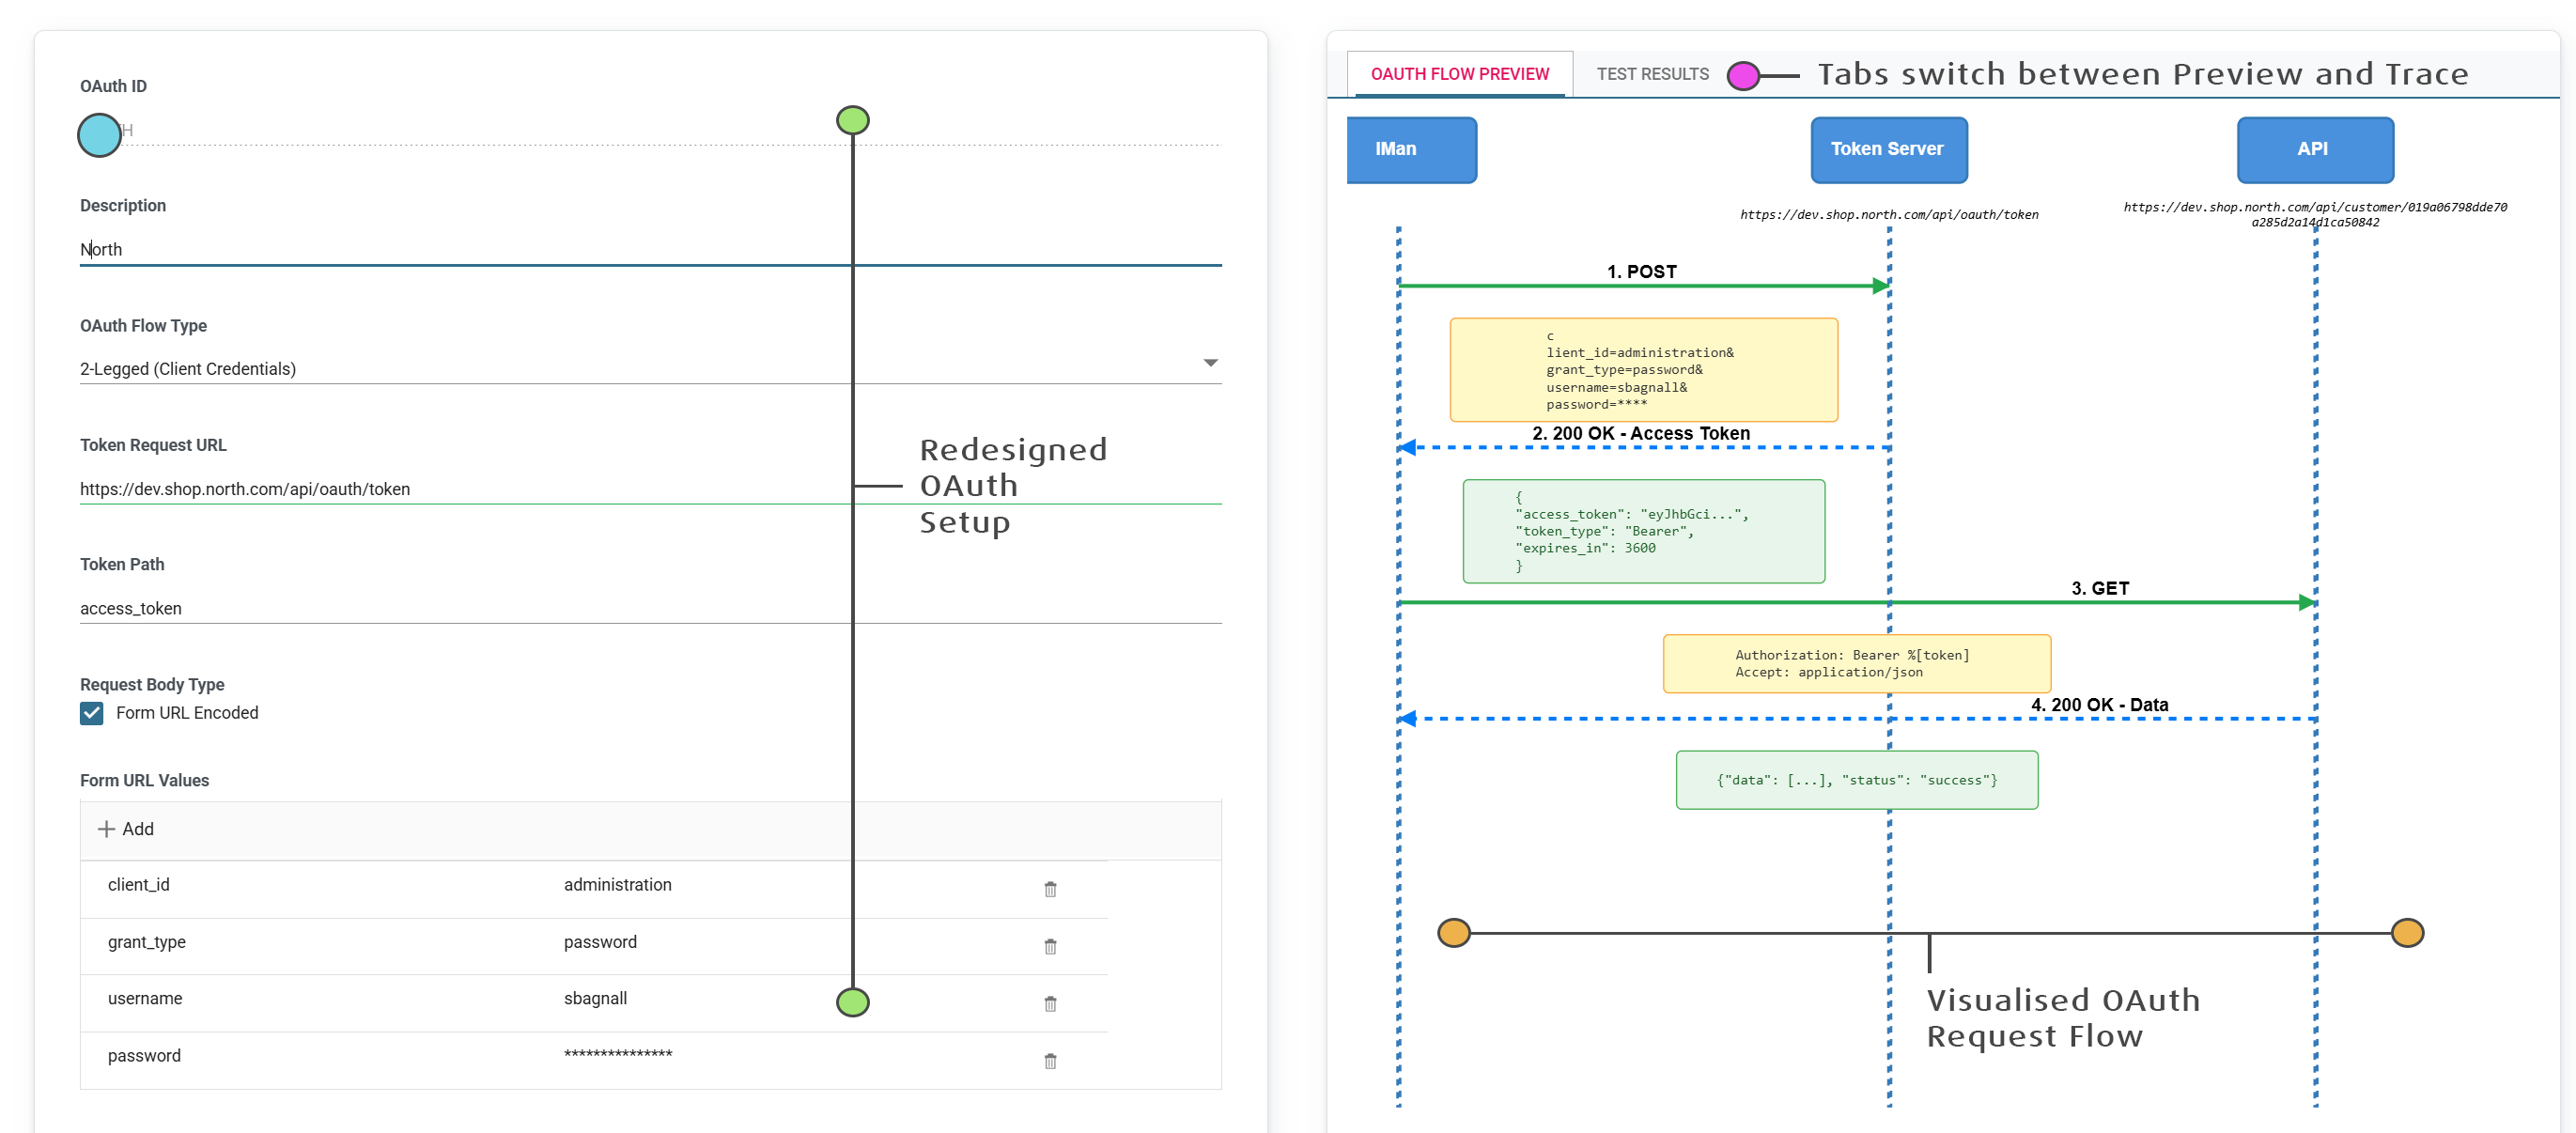This screenshot has height=1133, width=2576.
Task: Open the OAuth Flow Type dropdown arrow
Action: tap(1210, 363)
